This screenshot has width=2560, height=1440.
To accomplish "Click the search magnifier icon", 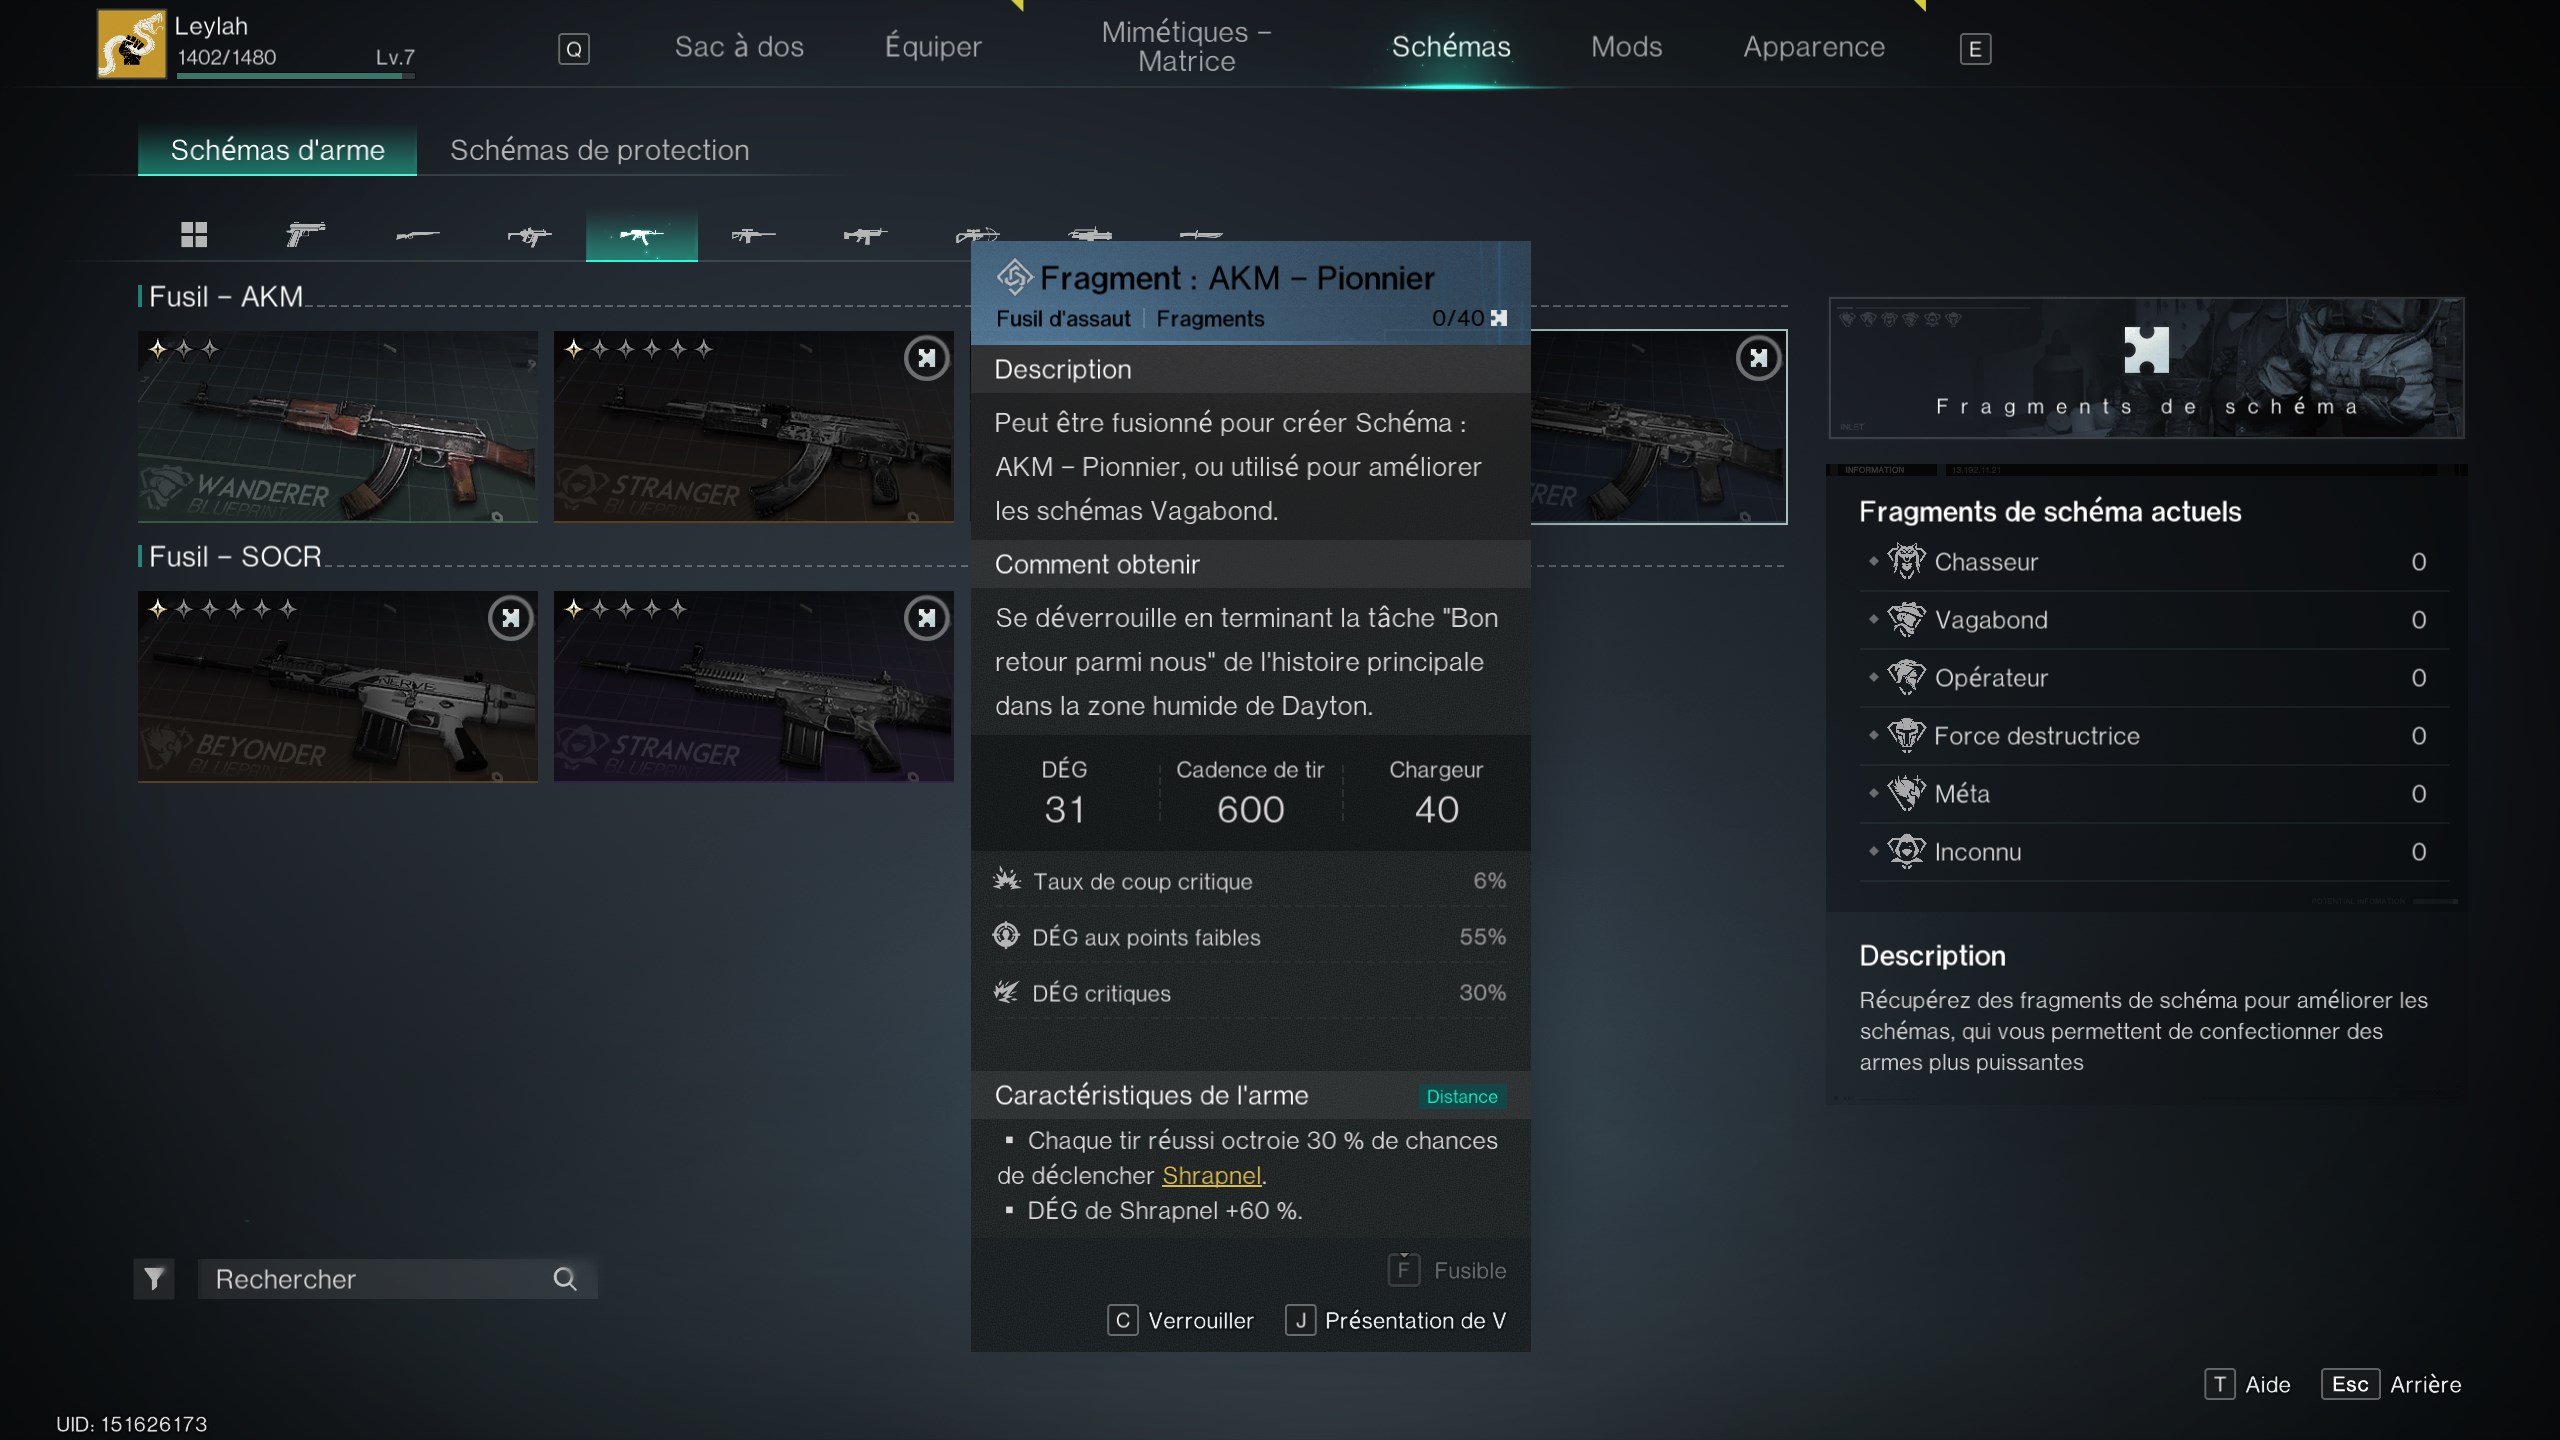I will pyautogui.click(x=565, y=1279).
